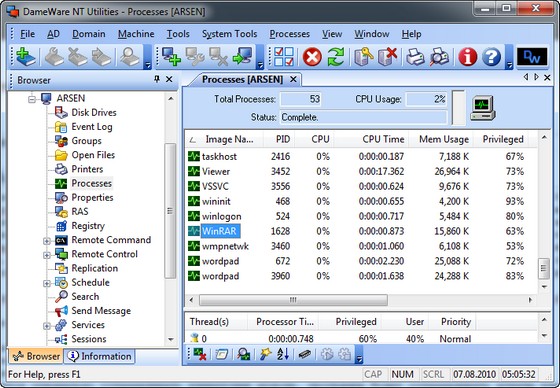Select the Event Log tree item
Viewport: 560px width, 388px height.
pyautogui.click(x=92, y=127)
